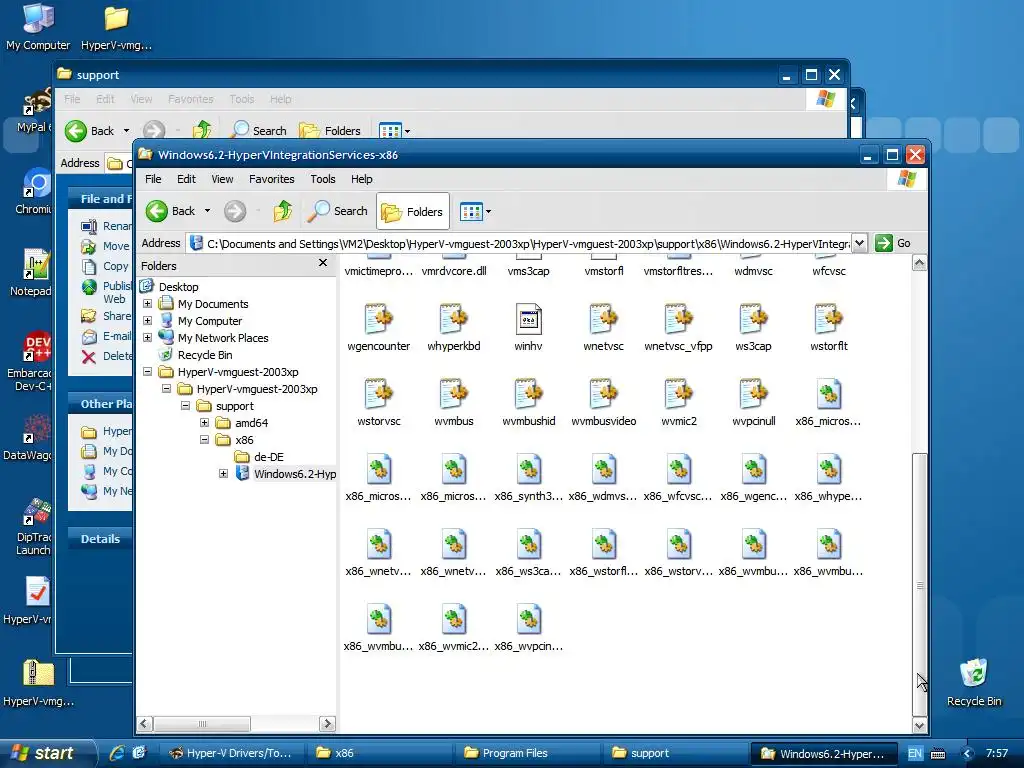Click Folders in the support window toolbar

point(330,130)
